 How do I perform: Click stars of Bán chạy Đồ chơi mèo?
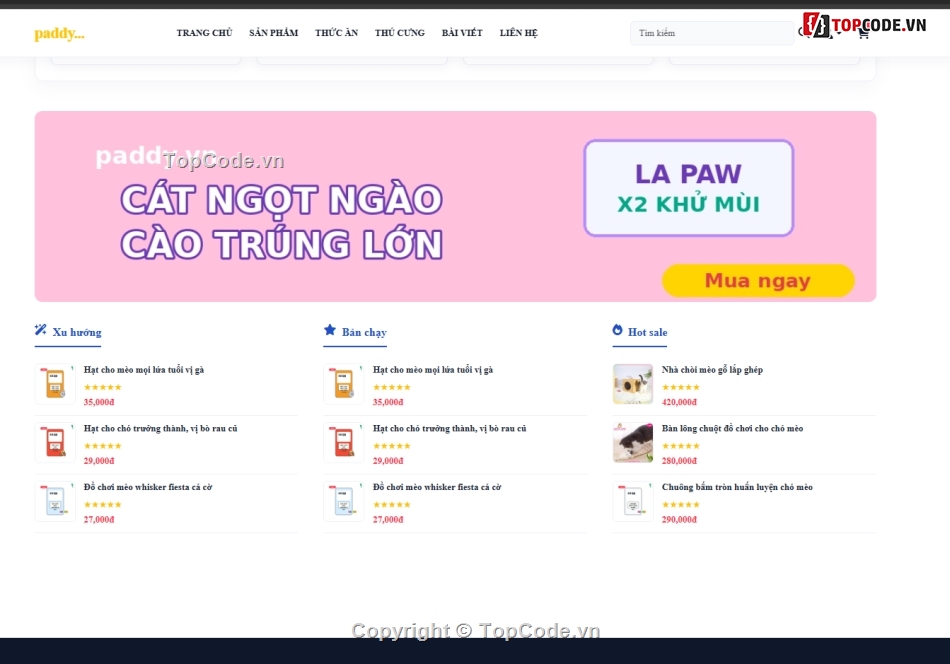(x=392, y=505)
